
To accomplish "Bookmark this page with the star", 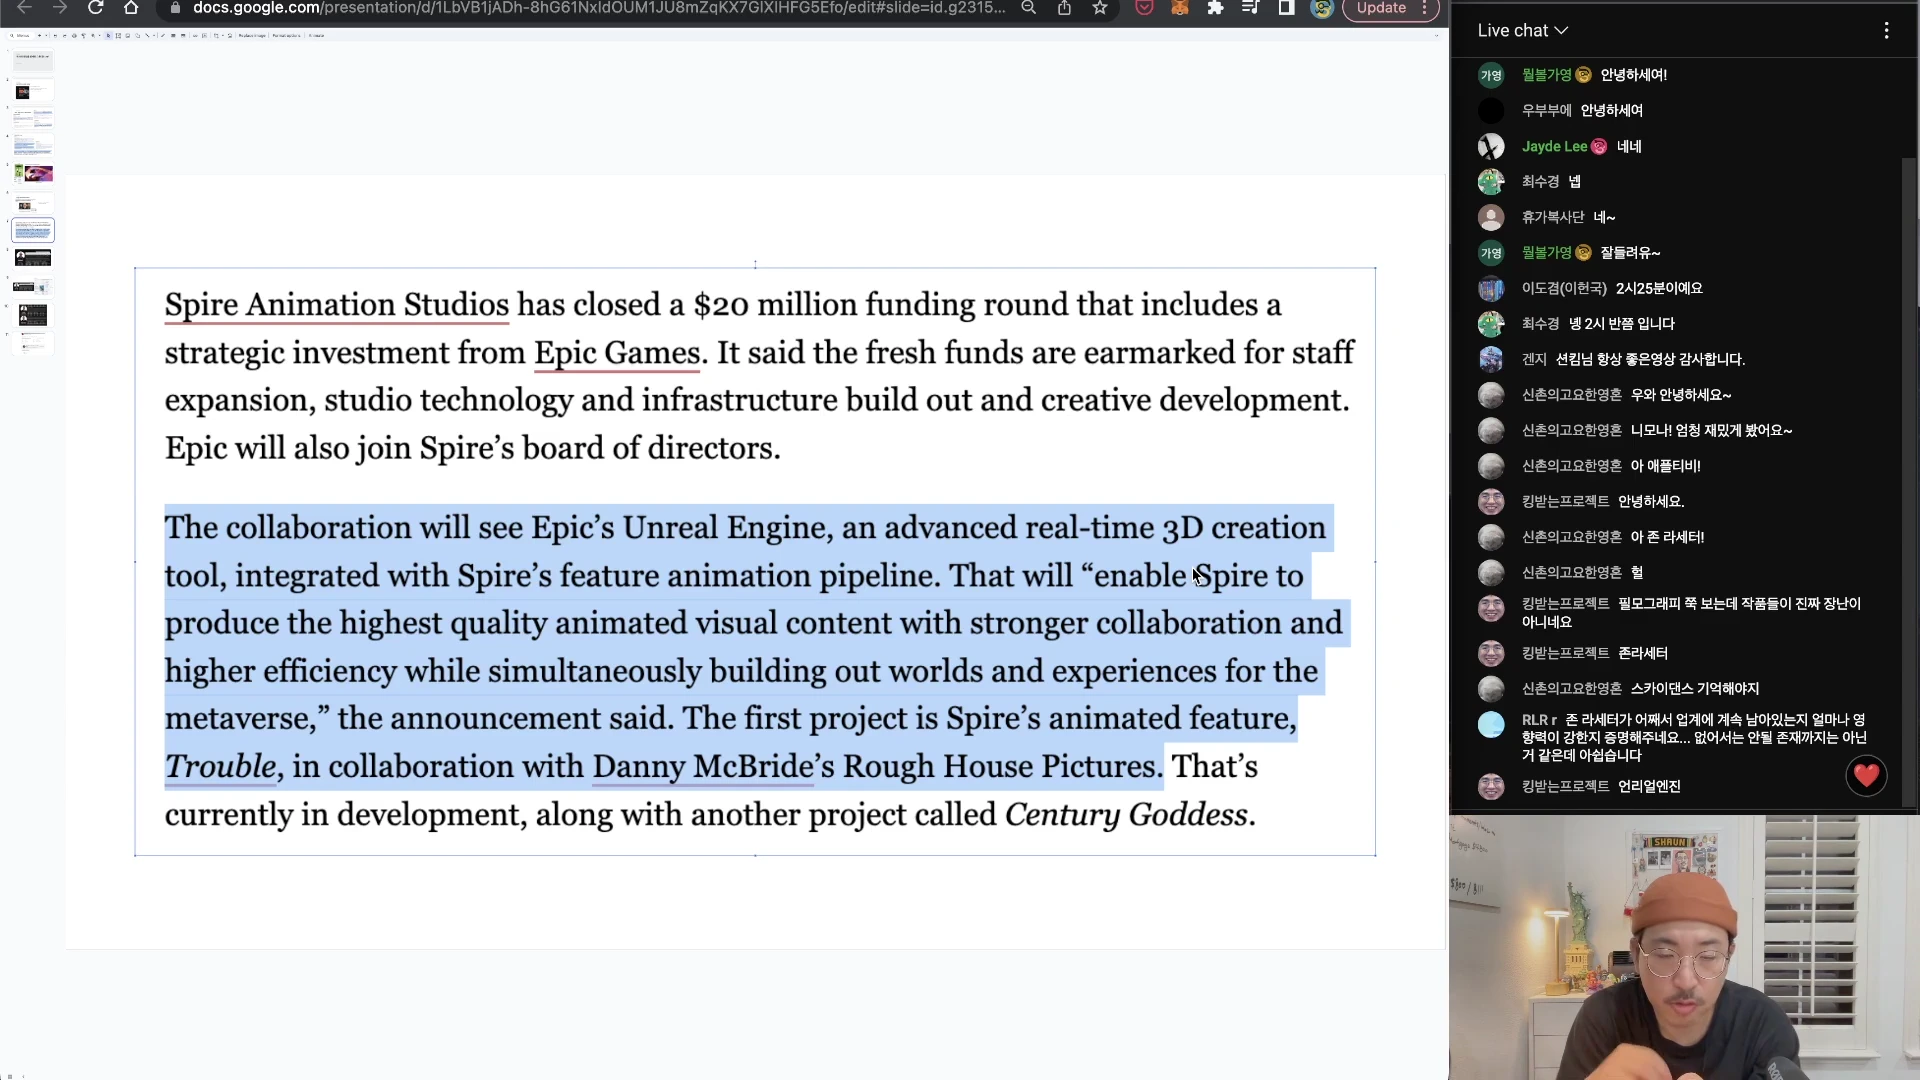I will coord(1100,8).
